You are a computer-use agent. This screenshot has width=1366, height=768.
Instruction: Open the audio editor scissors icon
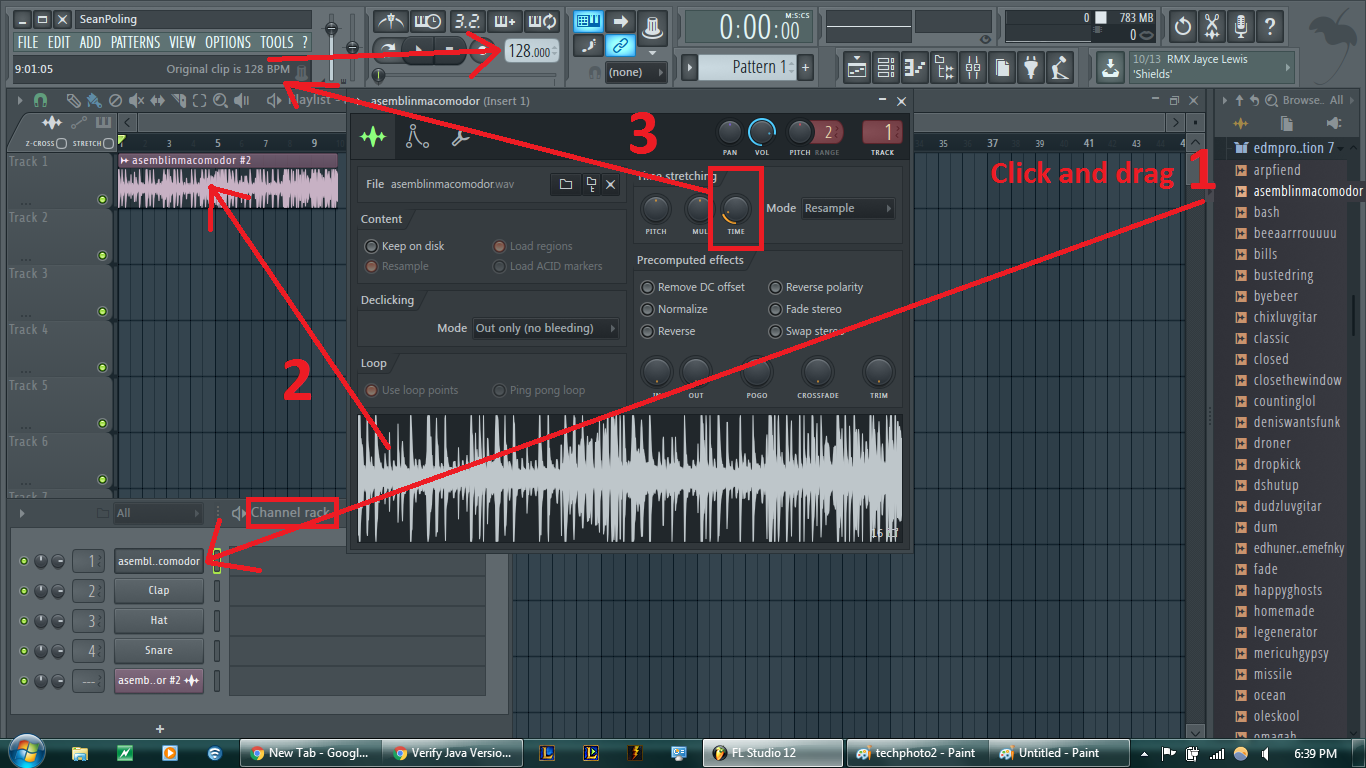tap(1212, 26)
